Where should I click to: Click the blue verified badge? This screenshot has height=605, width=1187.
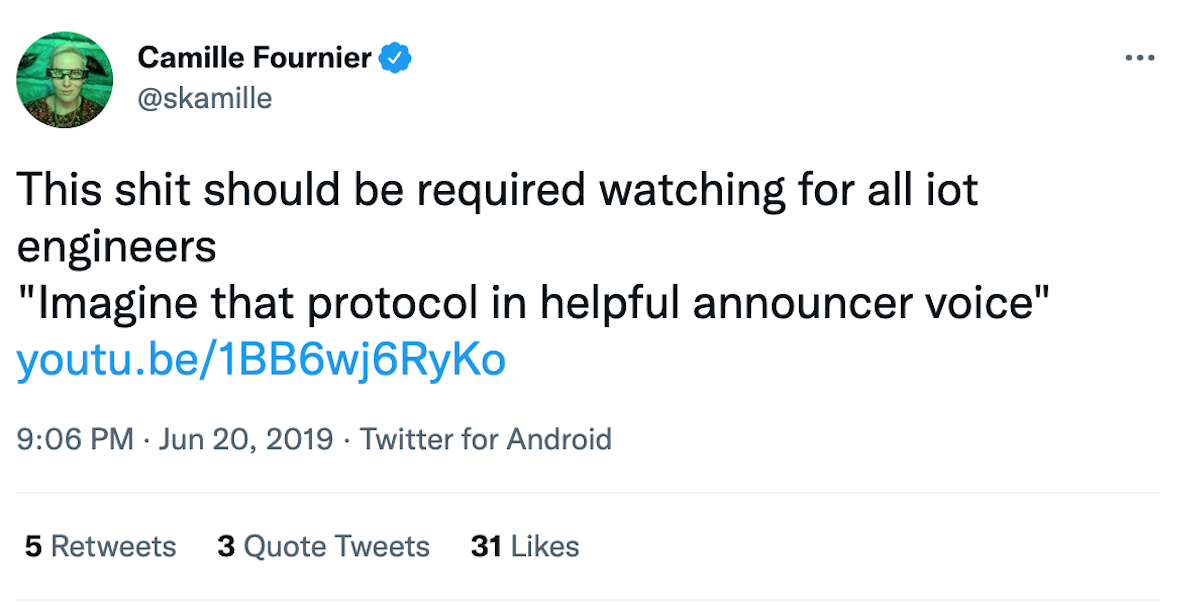click(397, 59)
